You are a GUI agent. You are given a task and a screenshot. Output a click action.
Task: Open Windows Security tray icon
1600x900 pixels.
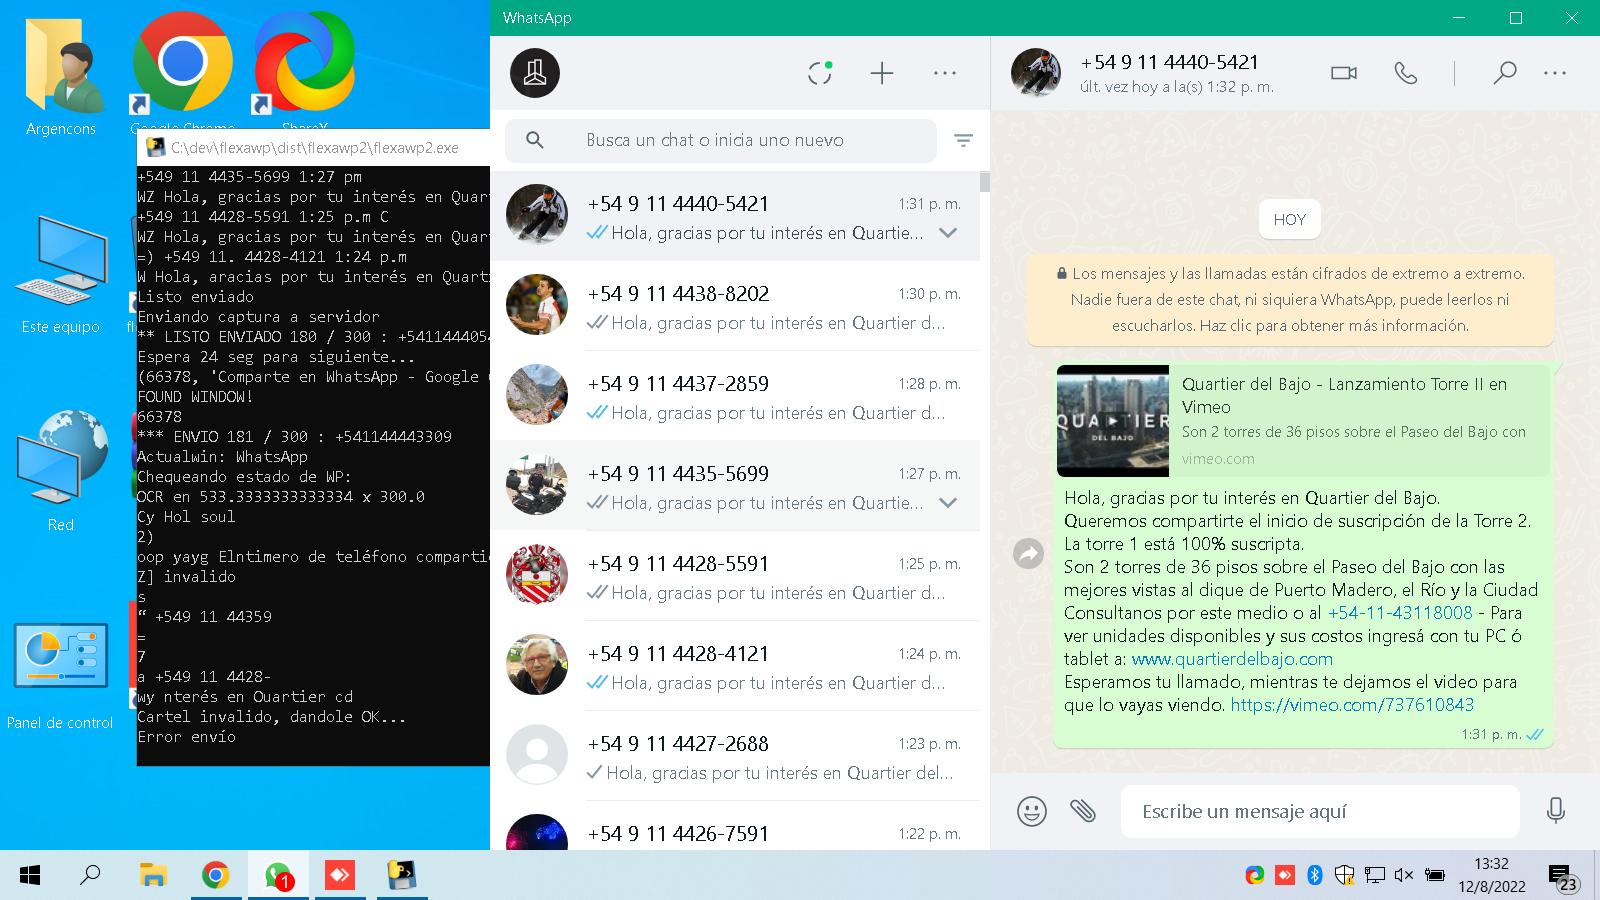(x=1344, y=875)
